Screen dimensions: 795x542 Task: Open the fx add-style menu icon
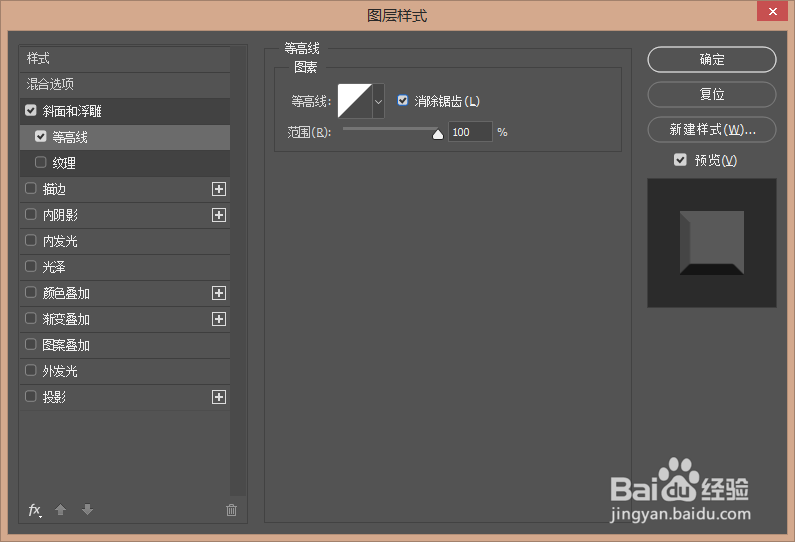pyautogui.click(x=34, y=510)
